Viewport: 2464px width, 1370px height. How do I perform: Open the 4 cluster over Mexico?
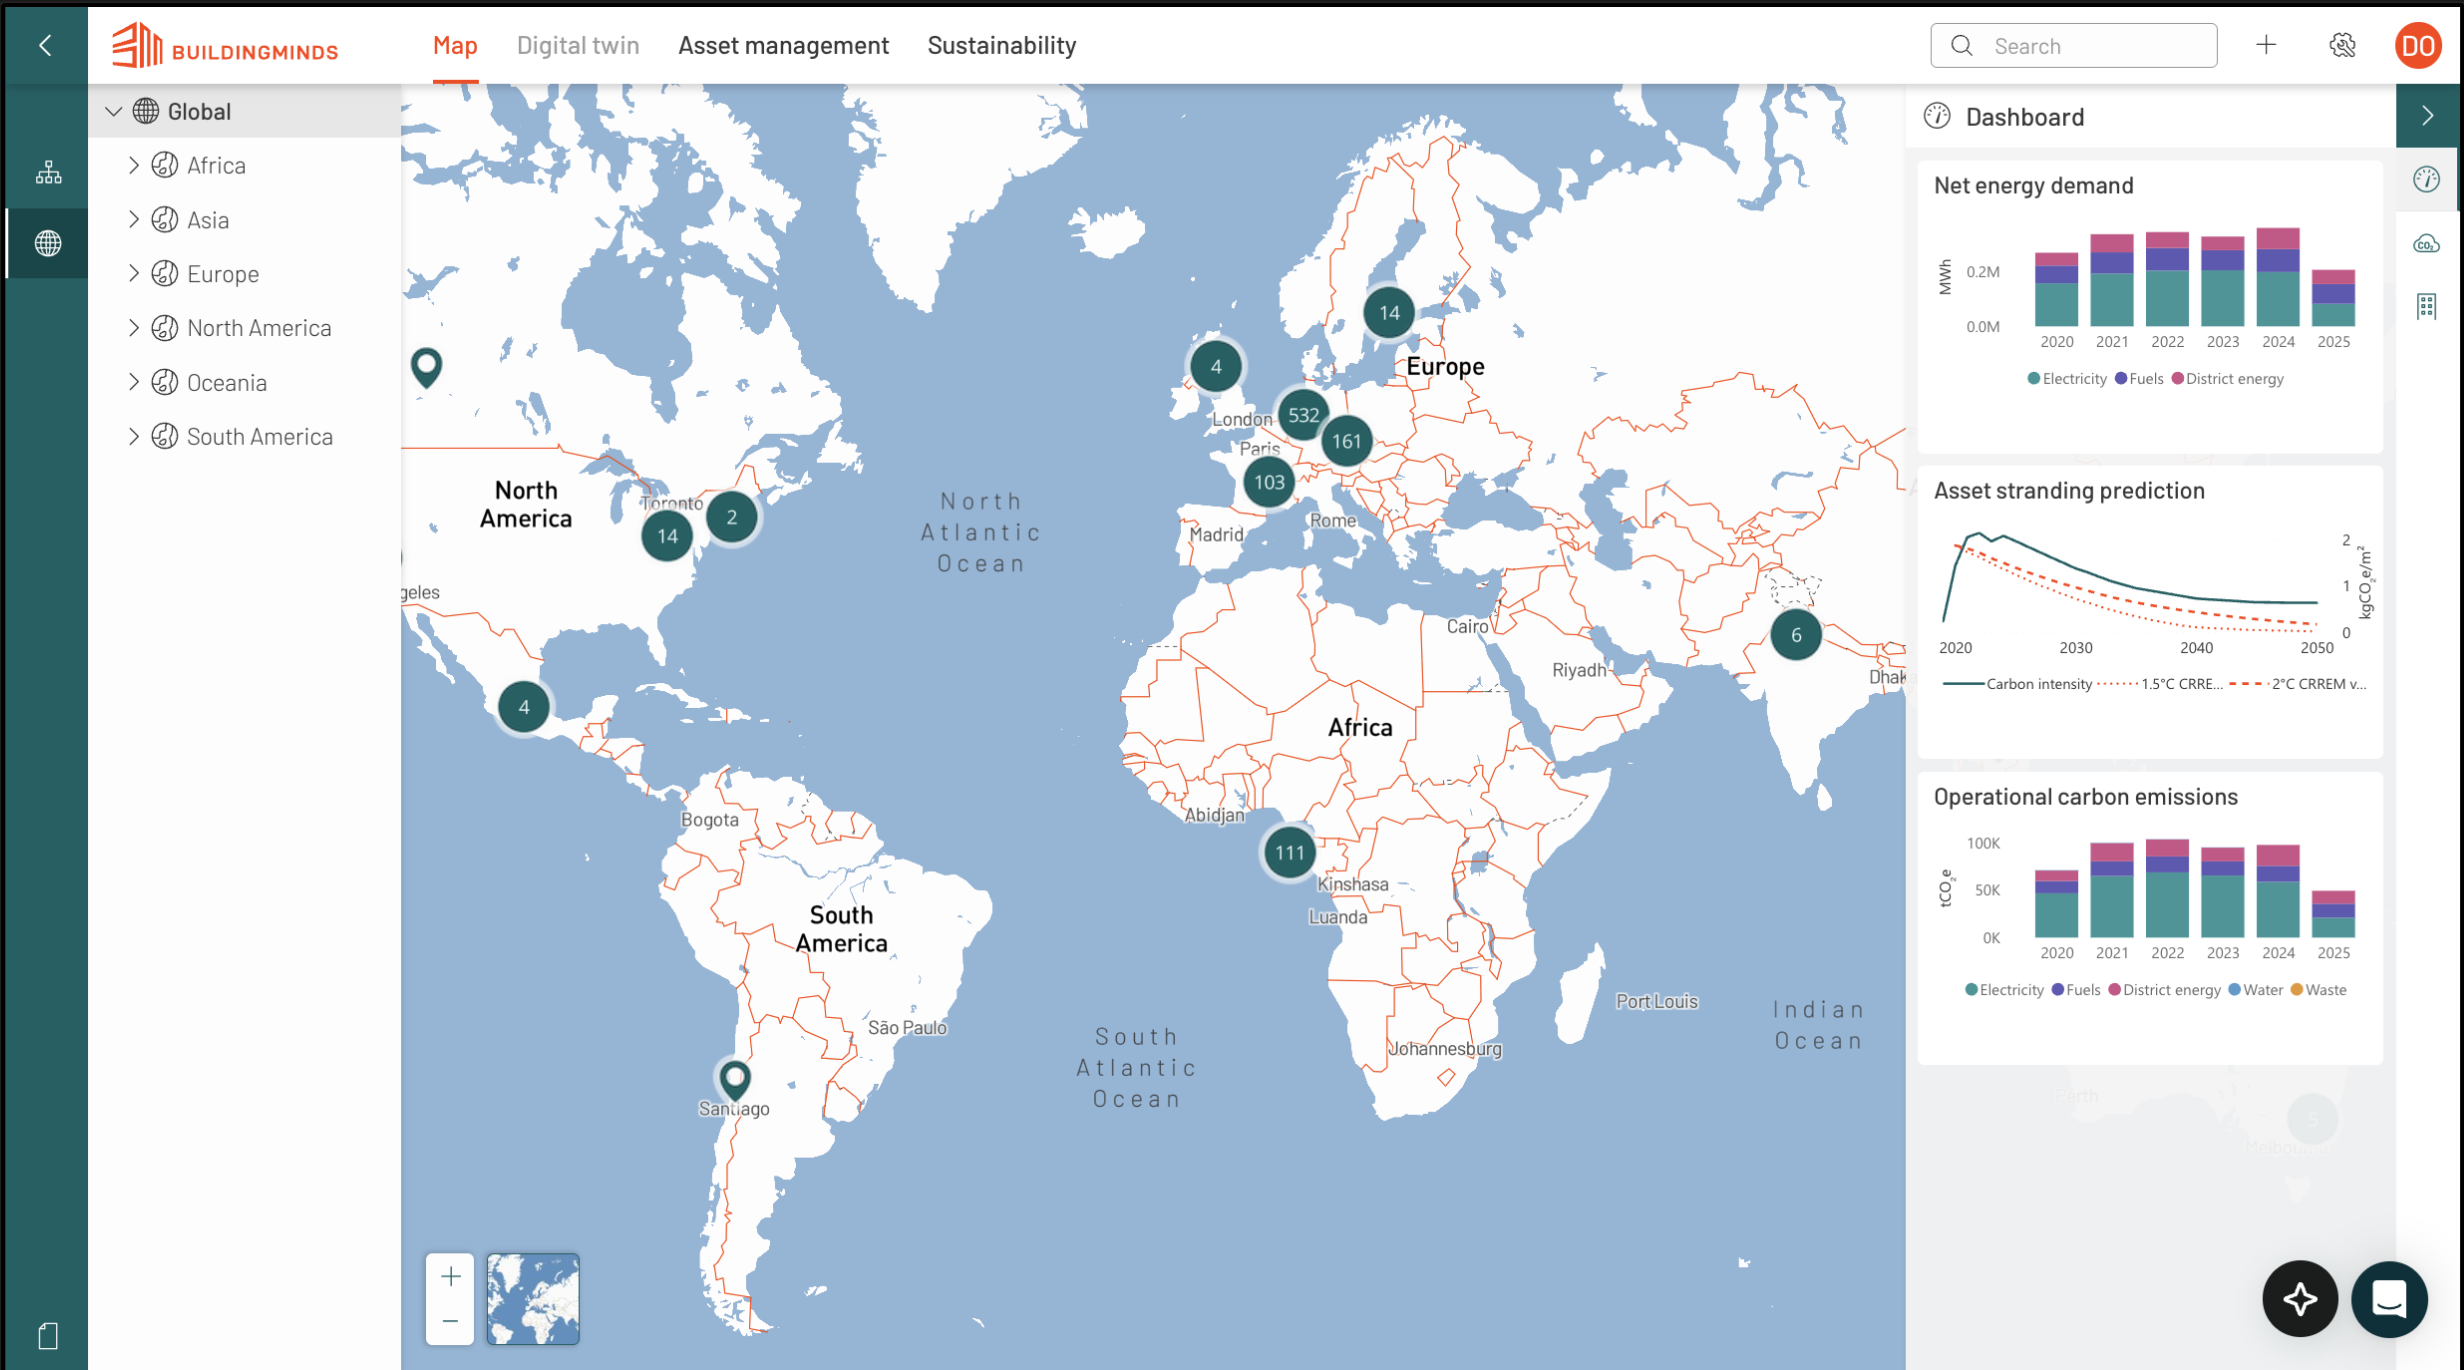523,707
